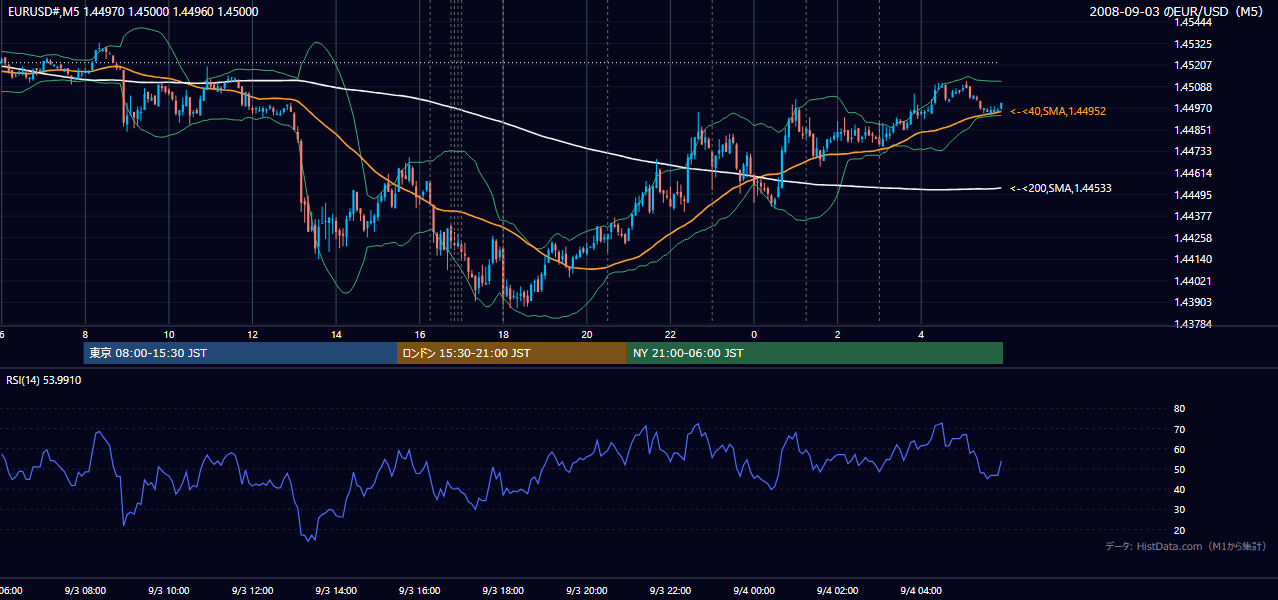
Task: Click hour label 10 on price chart axis
Action: (169, 334)
